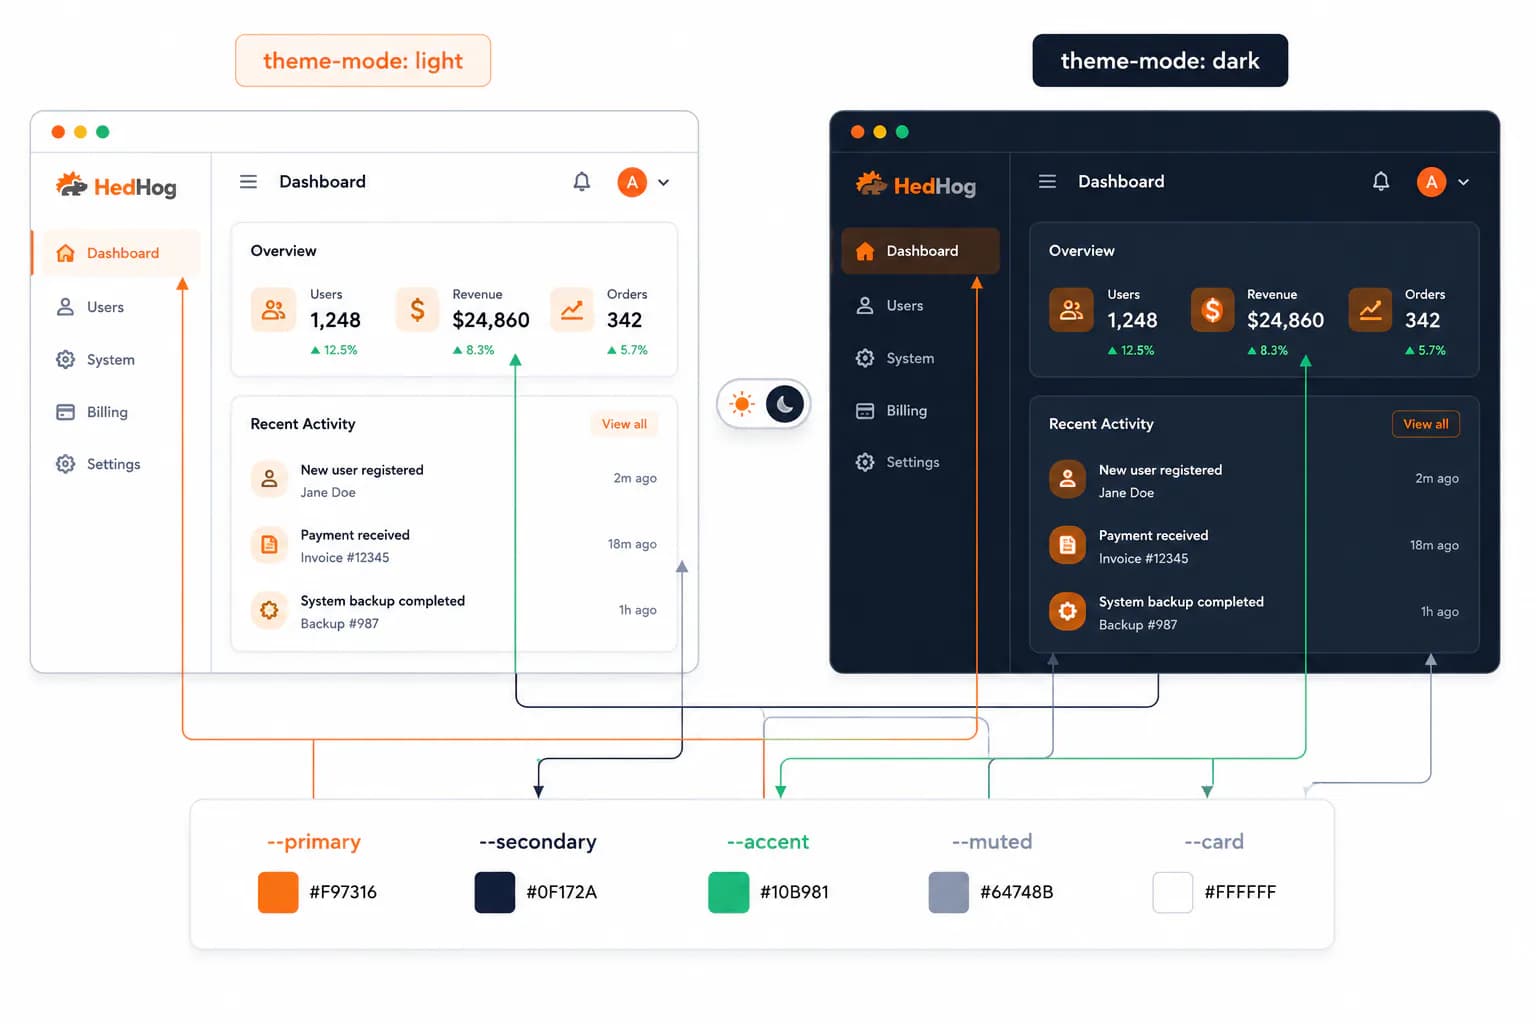Click the #0F172A hex code
Screen dimensions: 1536x1024
point(562,892)
